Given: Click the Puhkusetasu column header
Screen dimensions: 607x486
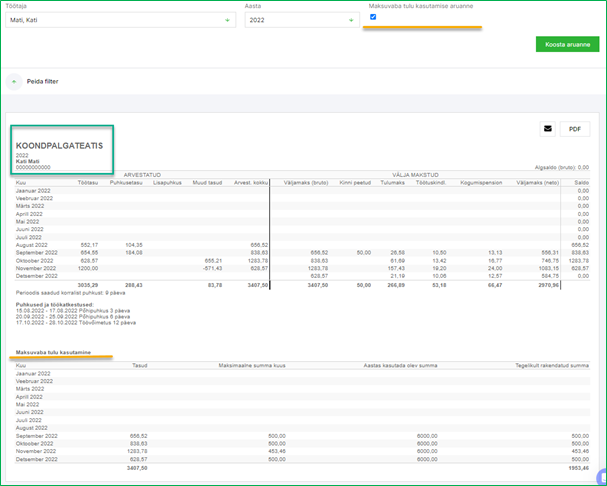Looking at the screenshot, I should click(x=126, y=183).
